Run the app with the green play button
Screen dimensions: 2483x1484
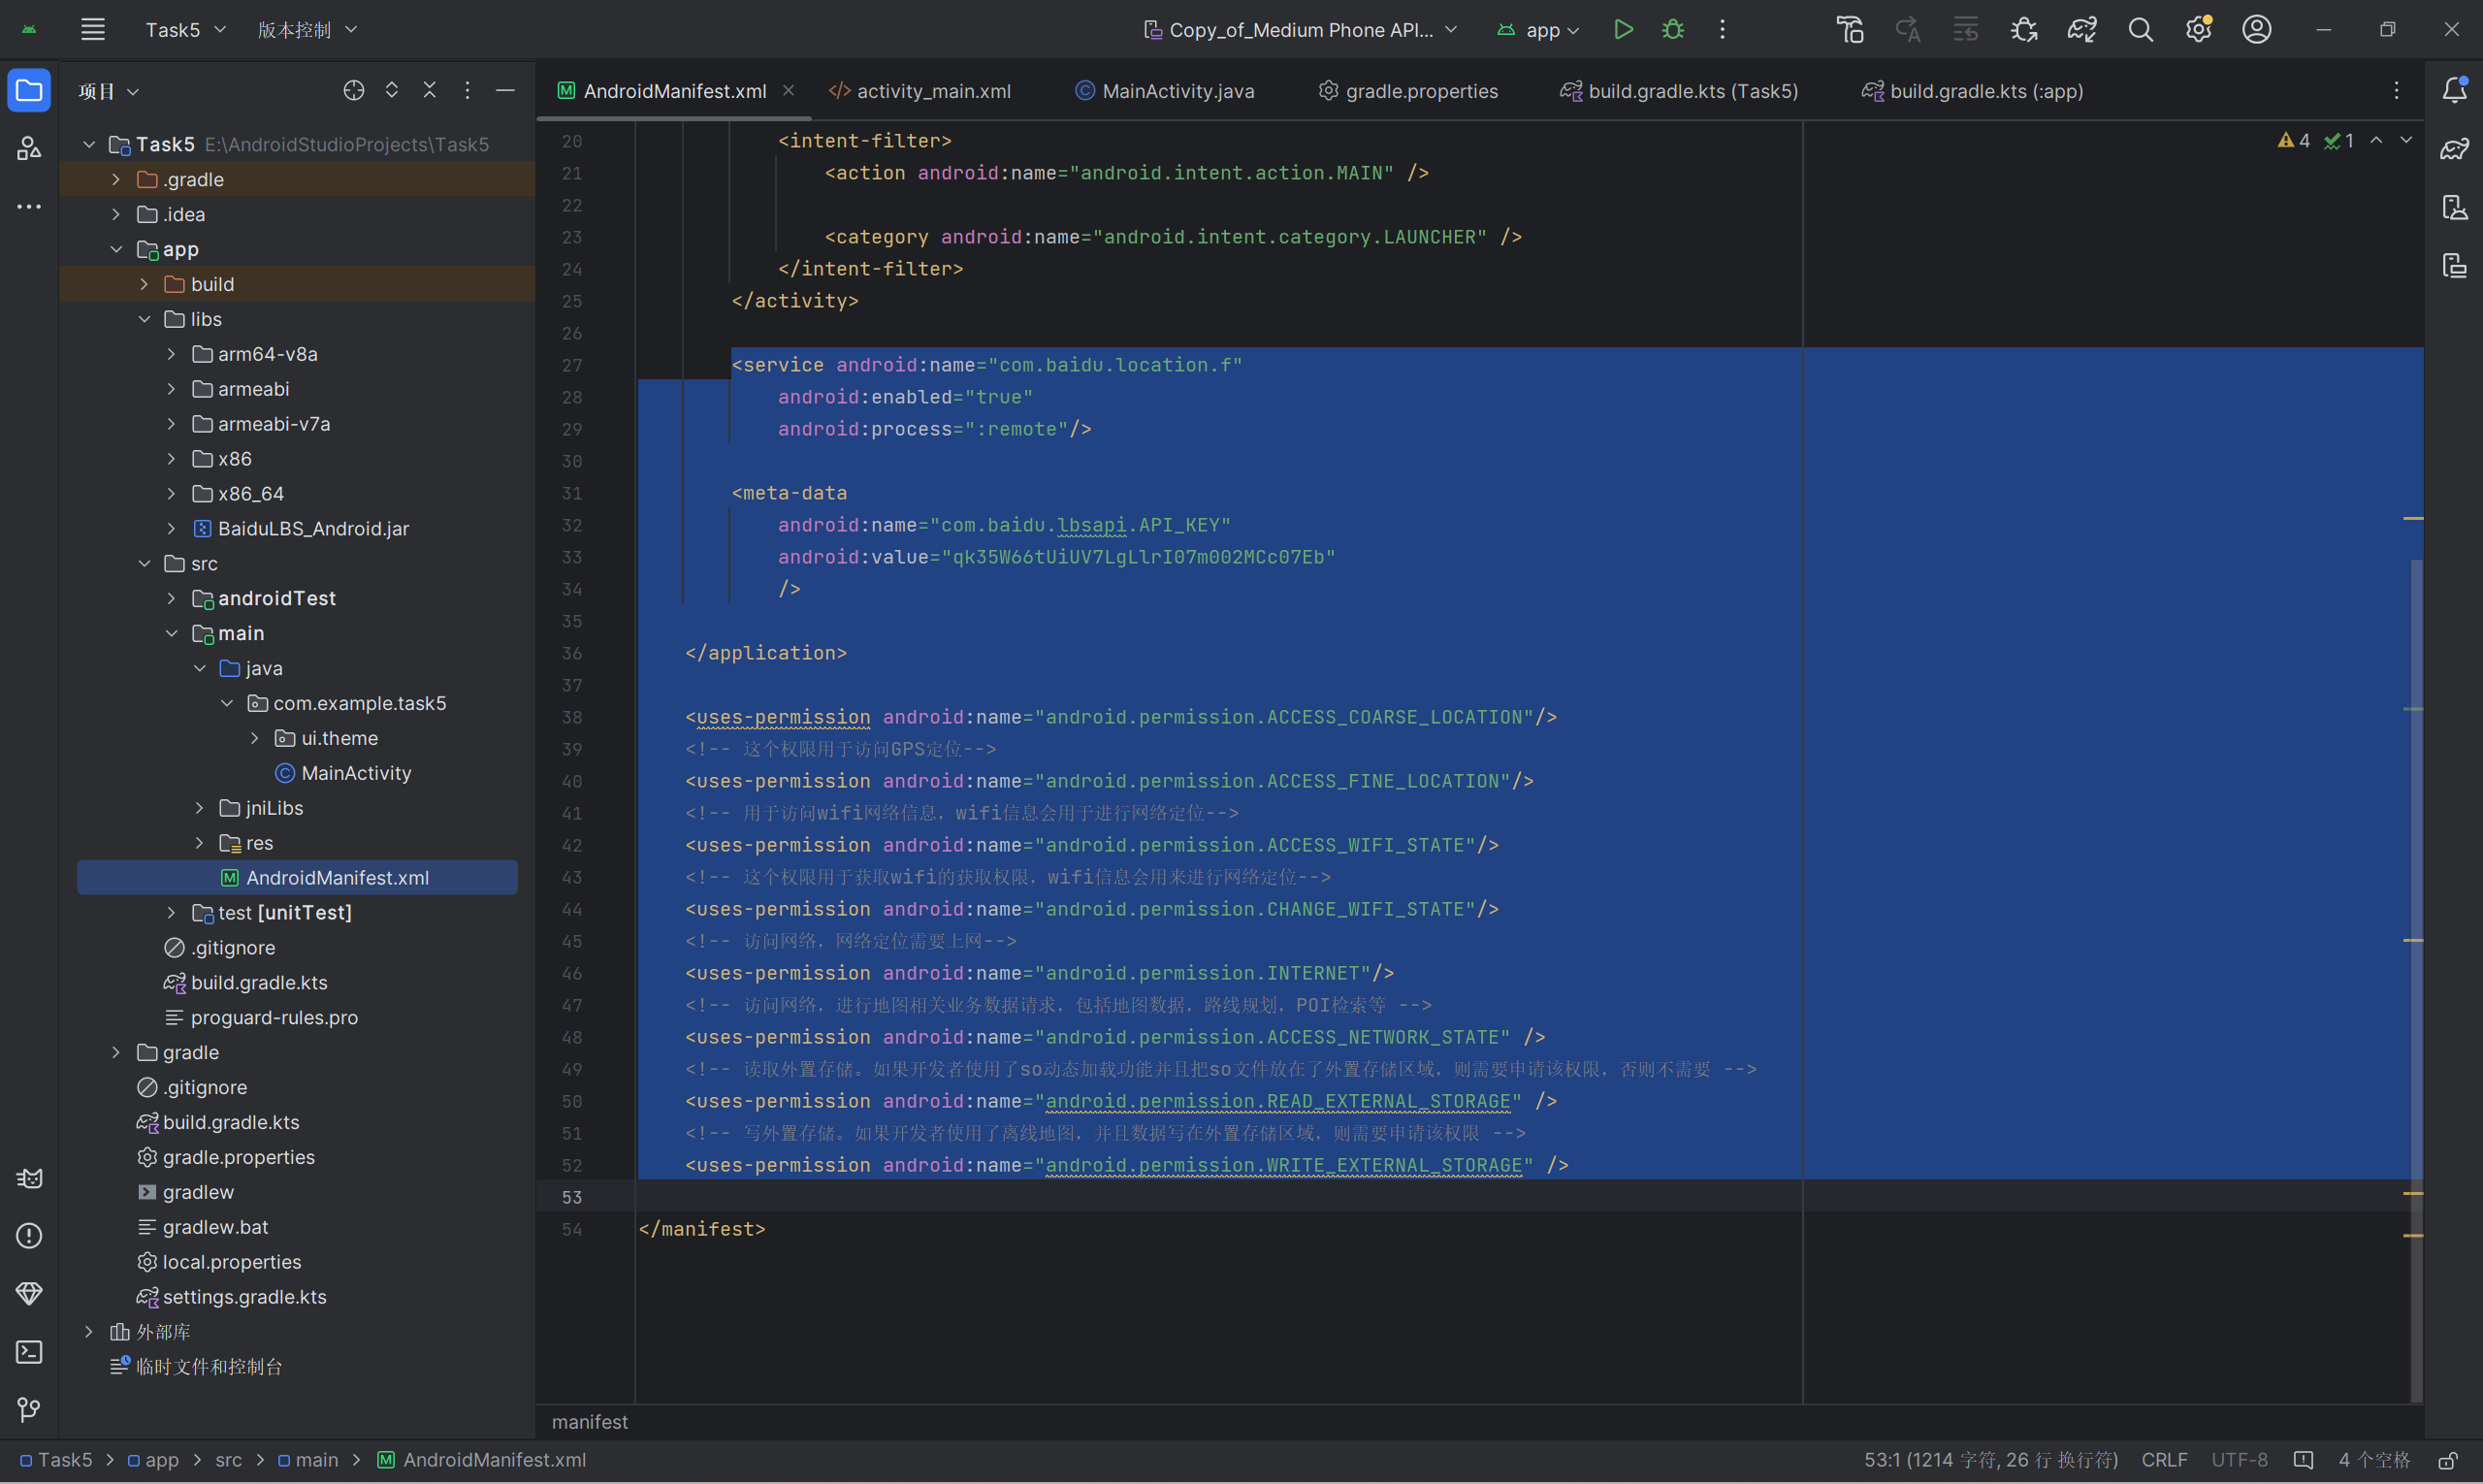coord(1622,30)
